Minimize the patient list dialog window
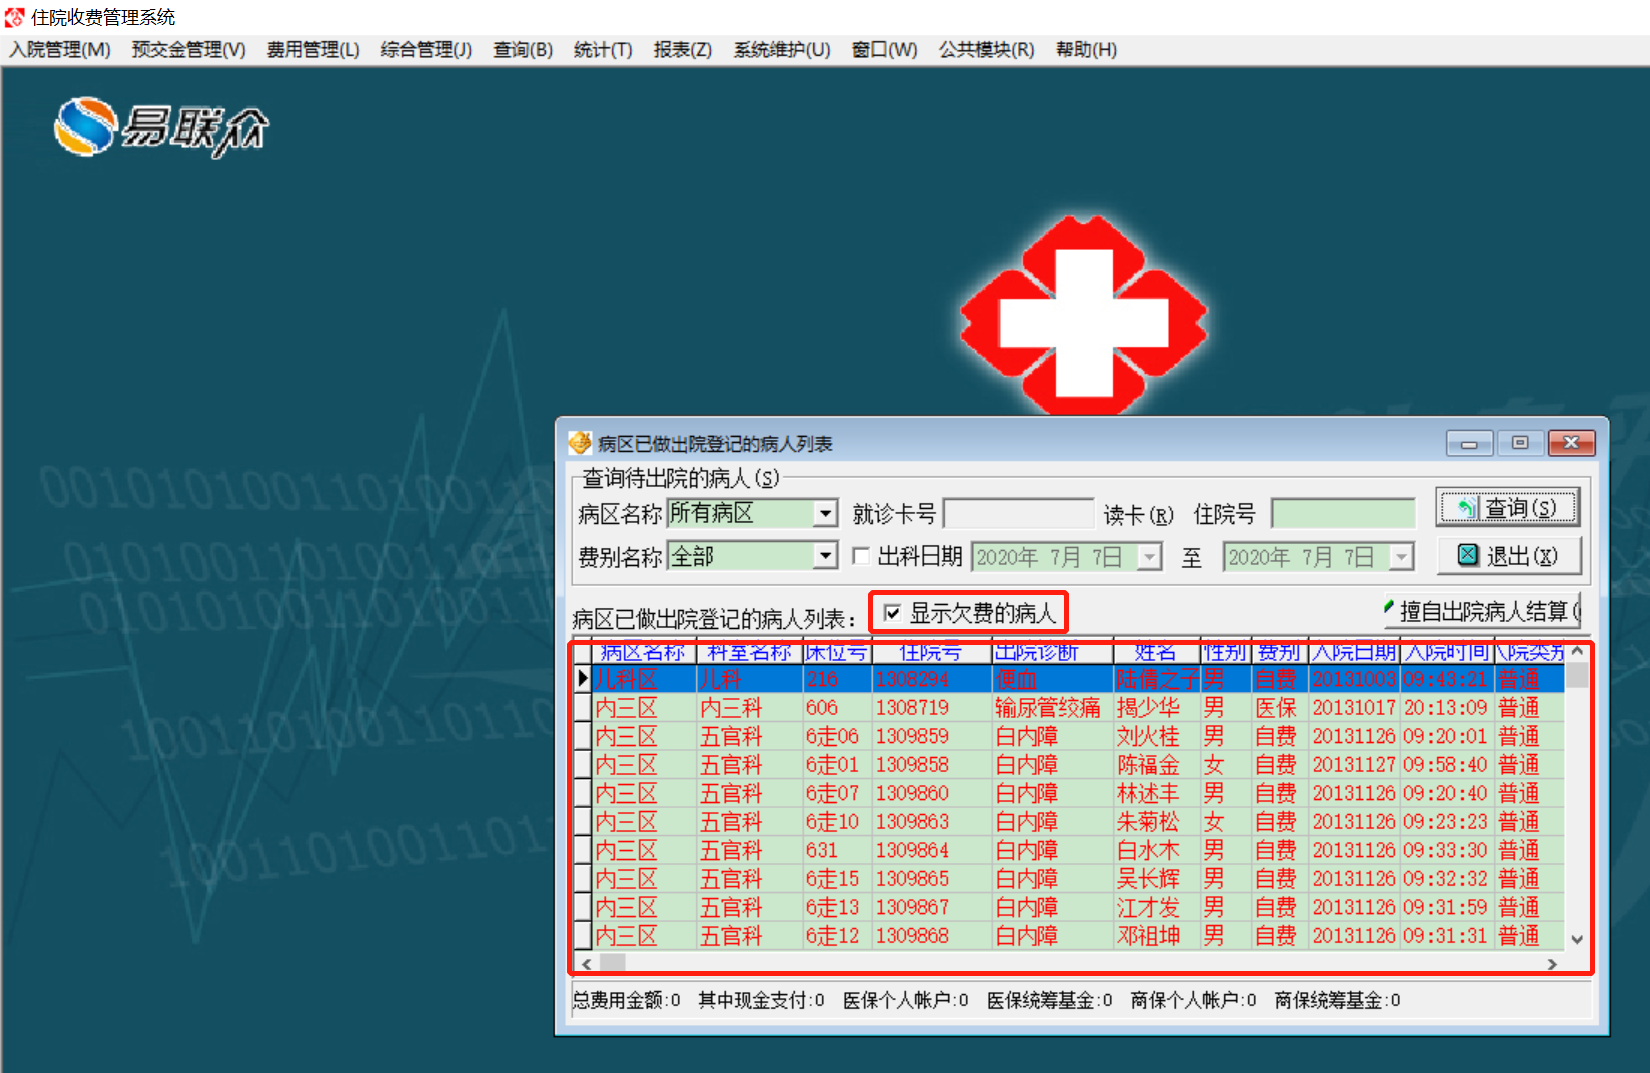 [1469, 443]
